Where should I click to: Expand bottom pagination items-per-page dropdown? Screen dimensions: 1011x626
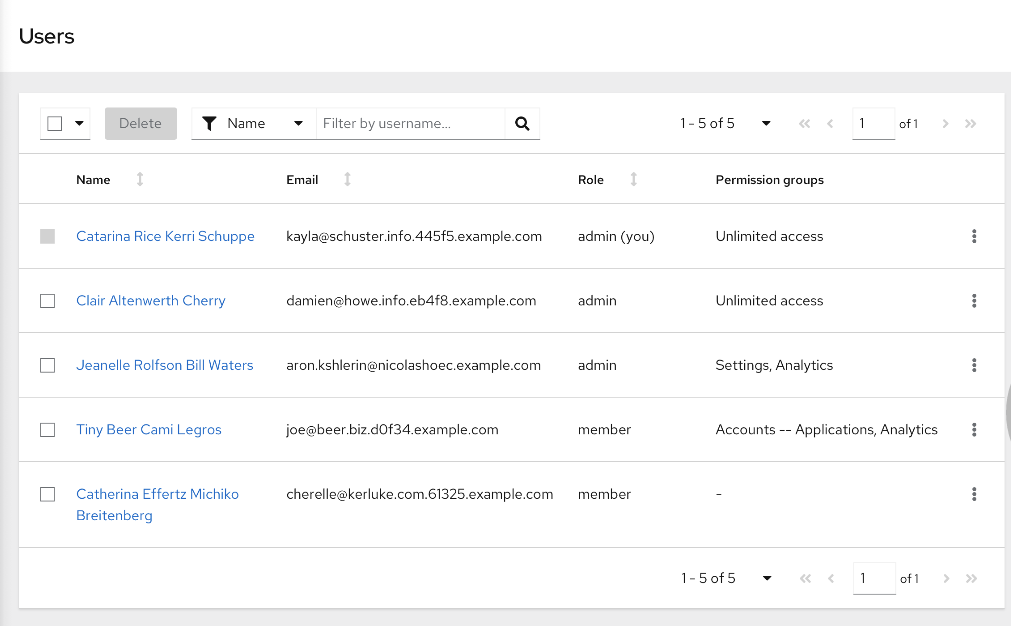coord(767,578)
